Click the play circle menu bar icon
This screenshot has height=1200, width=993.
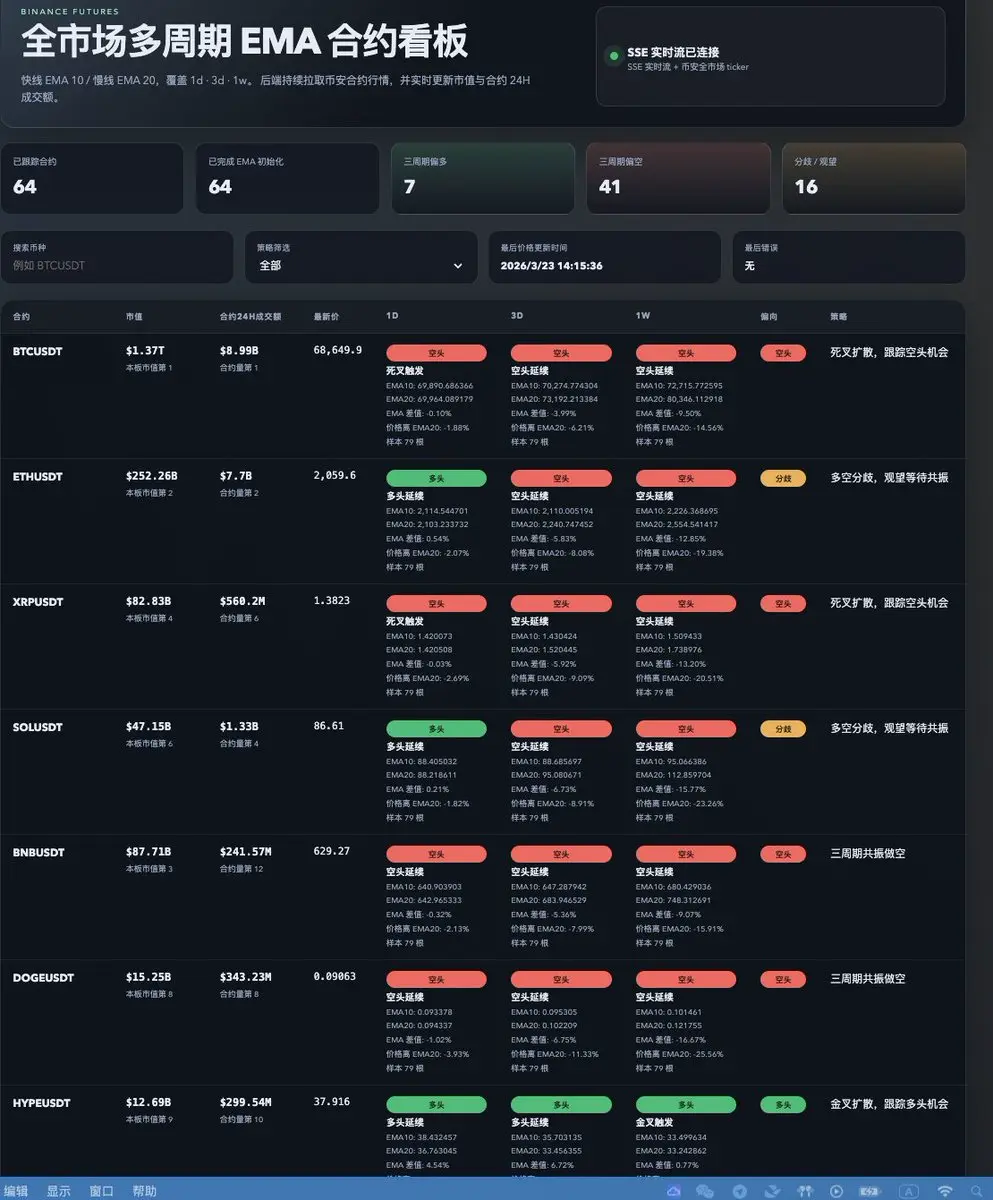pyautogui.click(x=836, y=1191)
